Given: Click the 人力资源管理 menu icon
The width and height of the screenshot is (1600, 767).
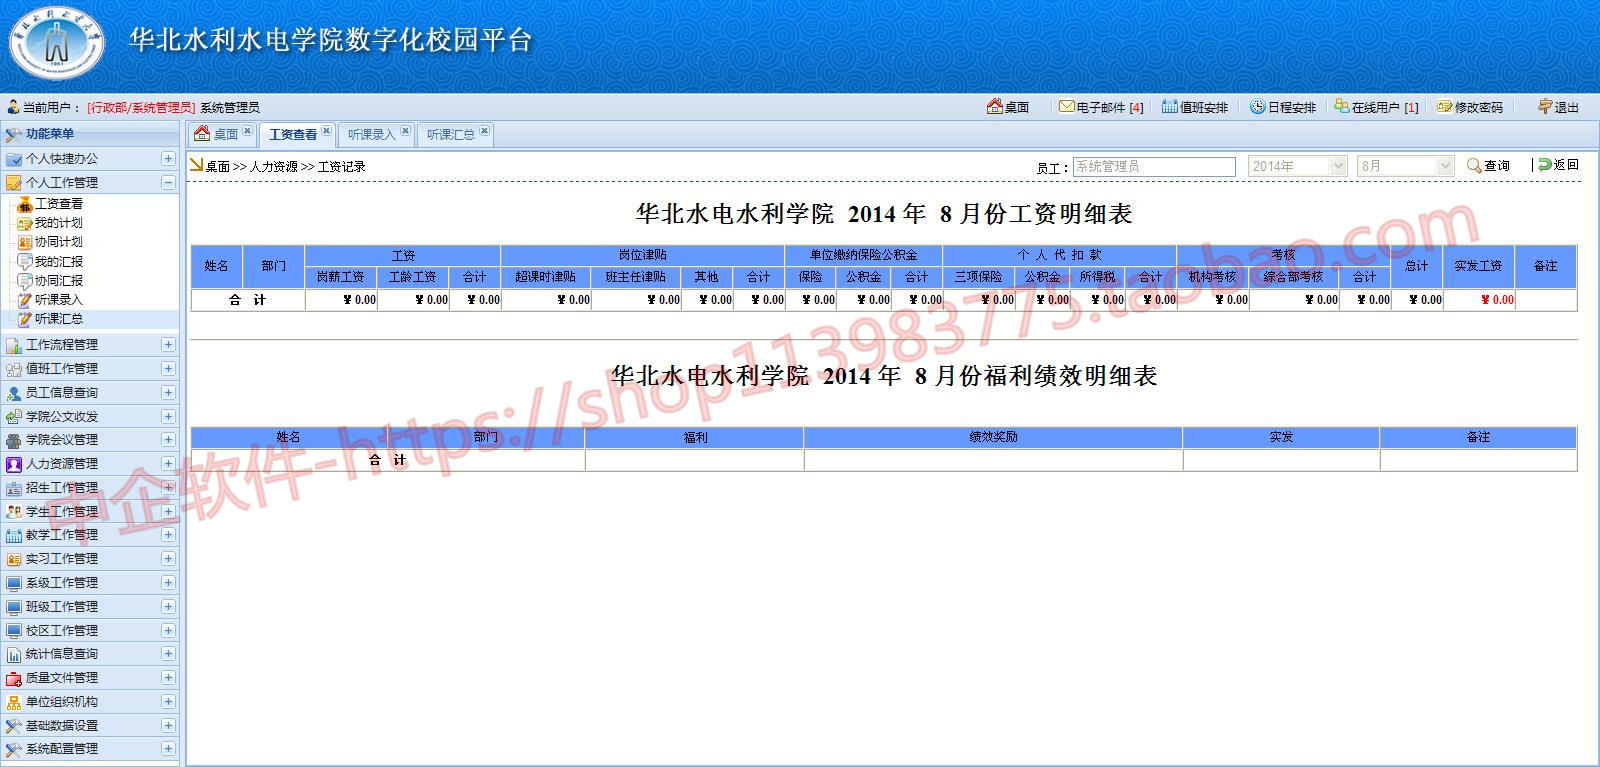Looking at the screenshot, I should [x=14, y=464].
